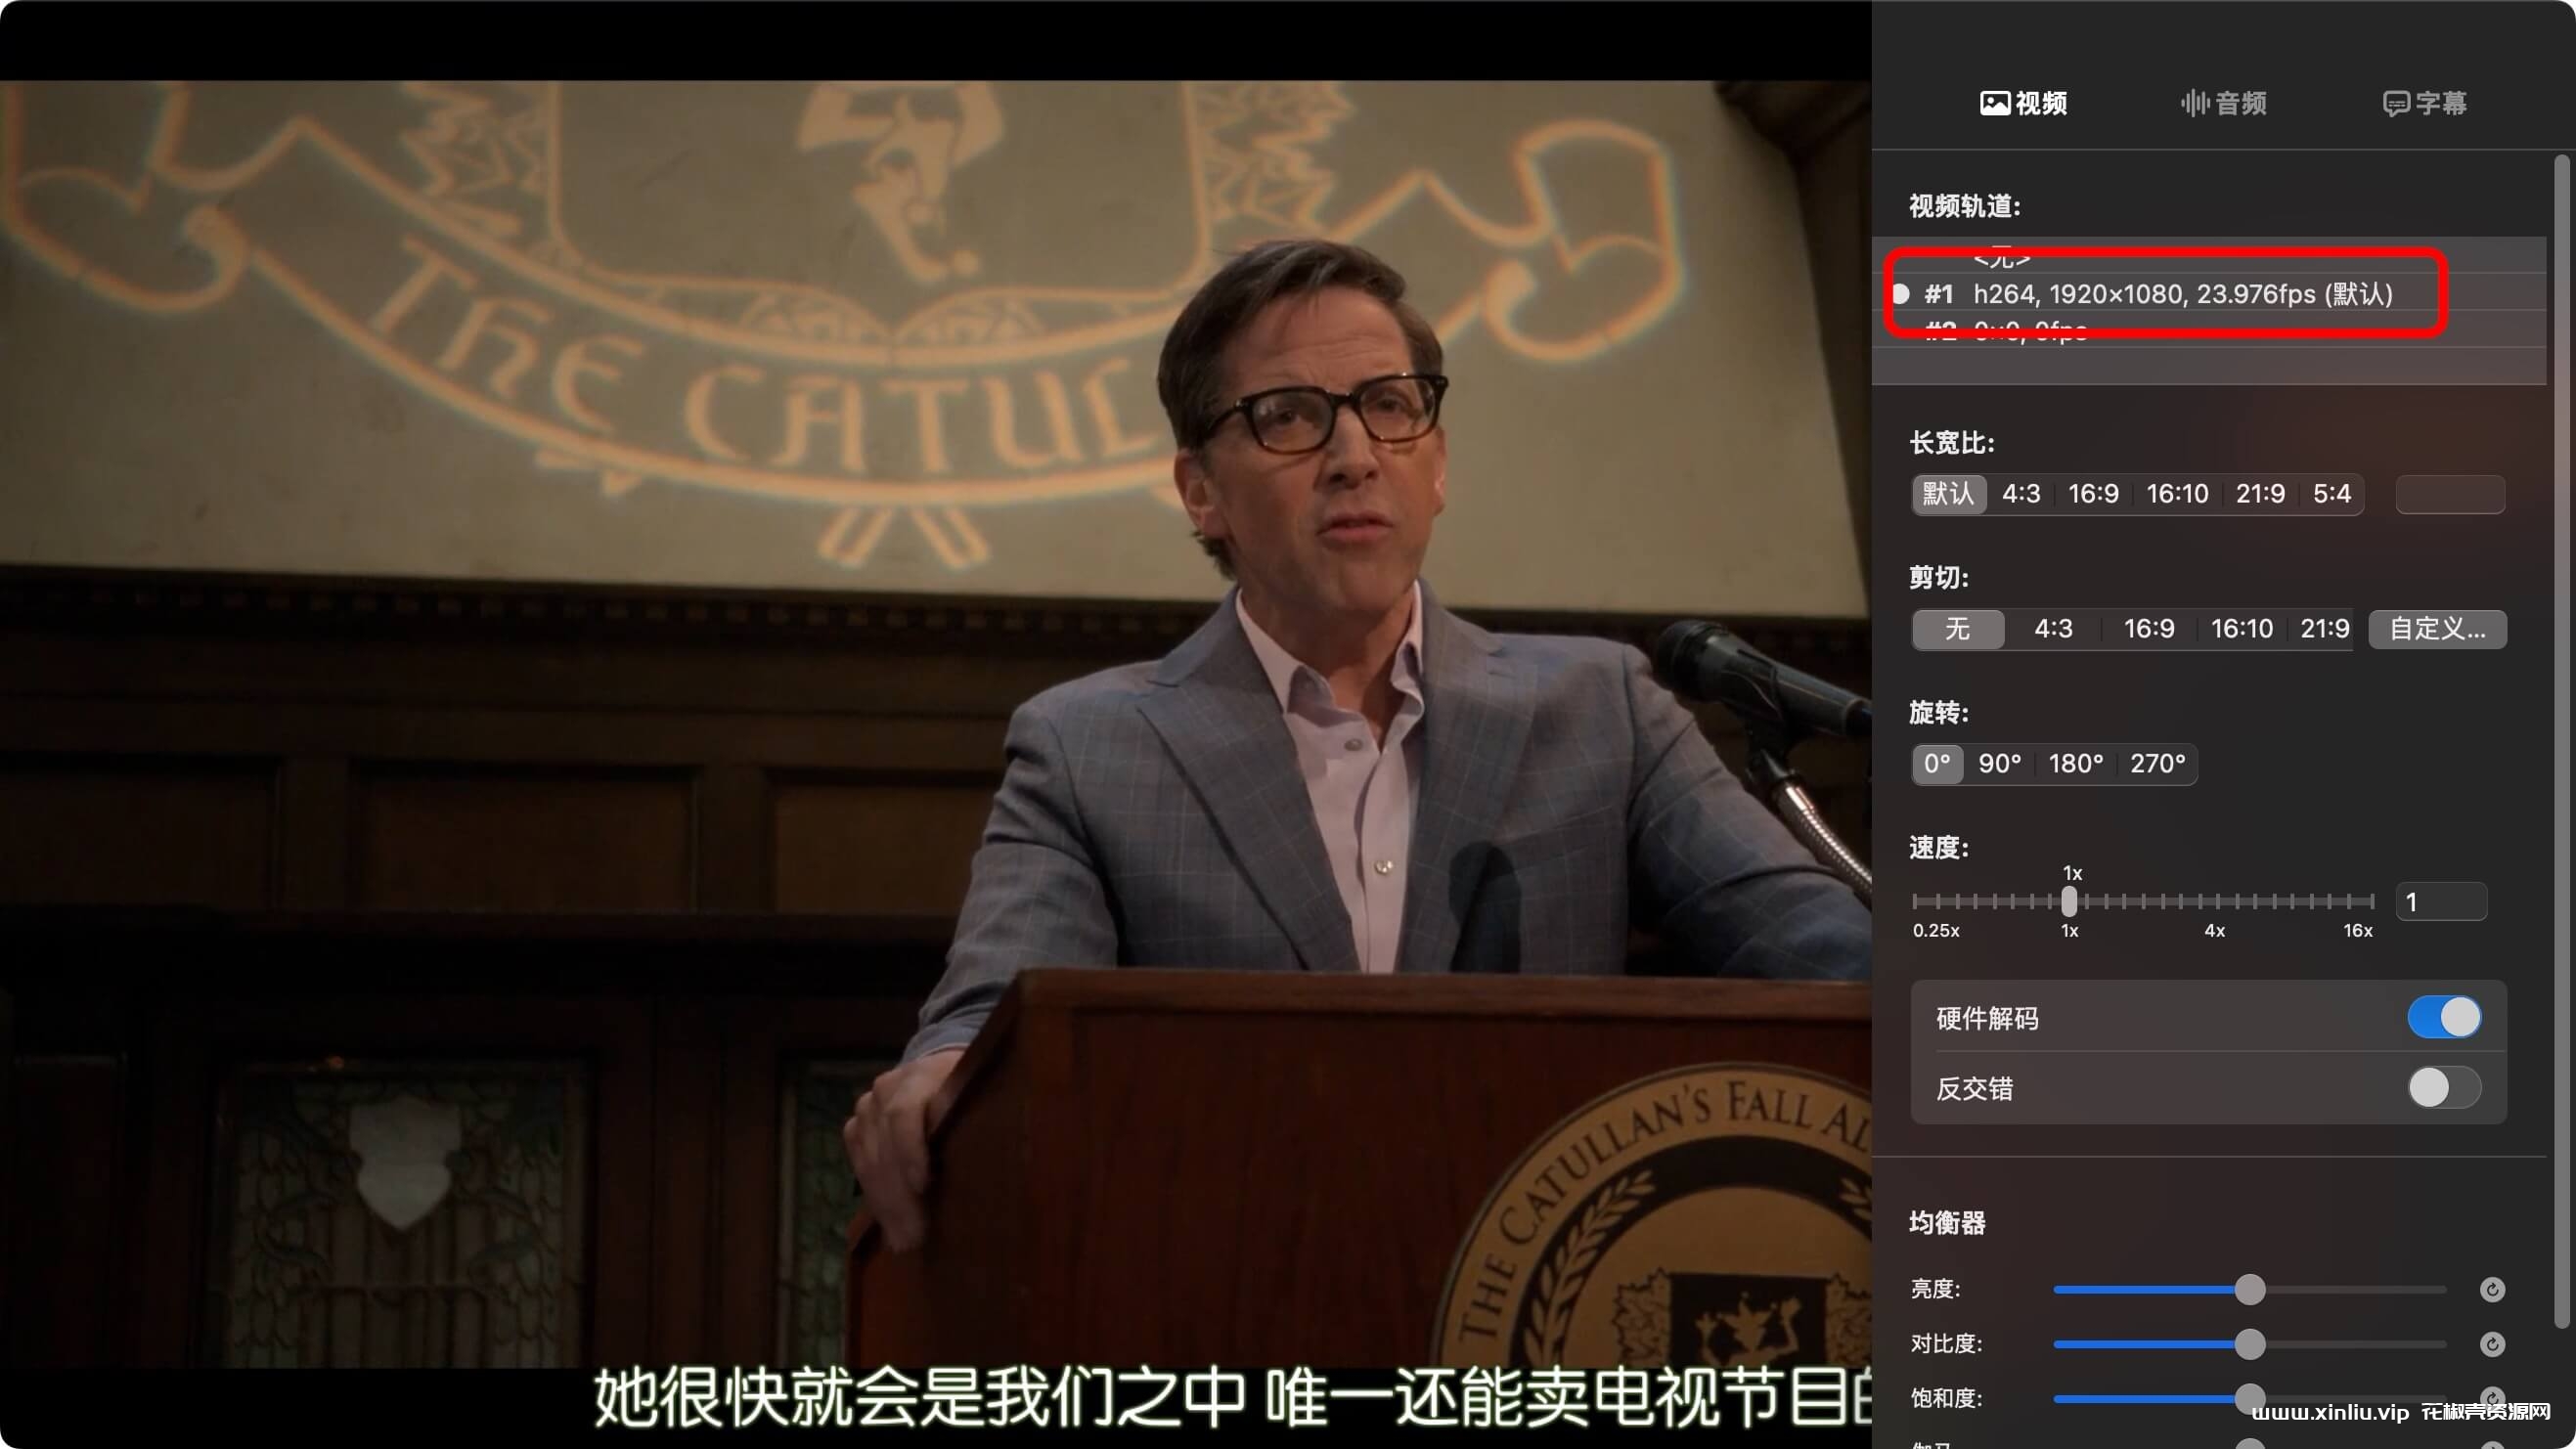Crop the video to 16:9

2149,629
